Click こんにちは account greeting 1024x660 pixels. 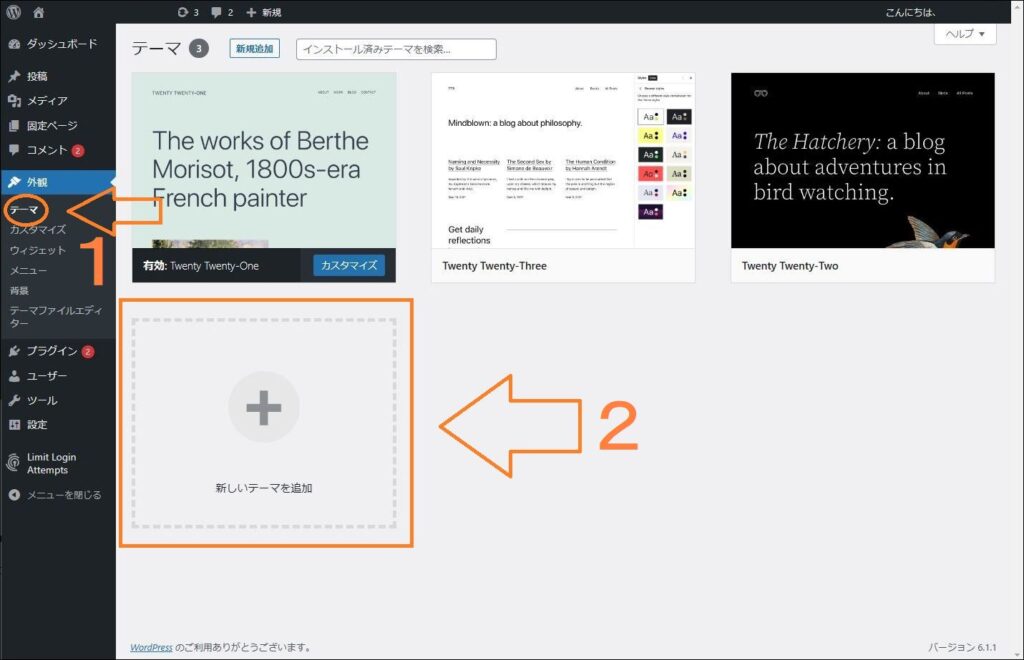pos(911,12)
